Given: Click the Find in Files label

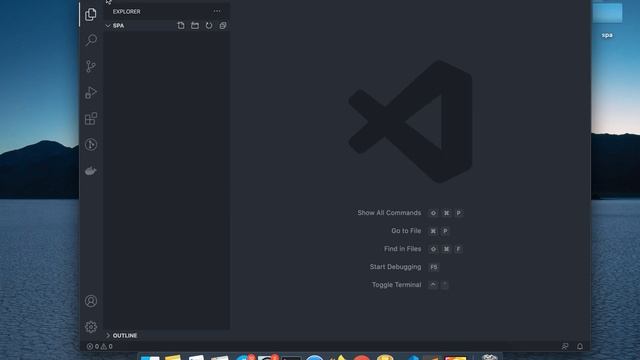Looking at the screenshot, I should pos(402,249).
